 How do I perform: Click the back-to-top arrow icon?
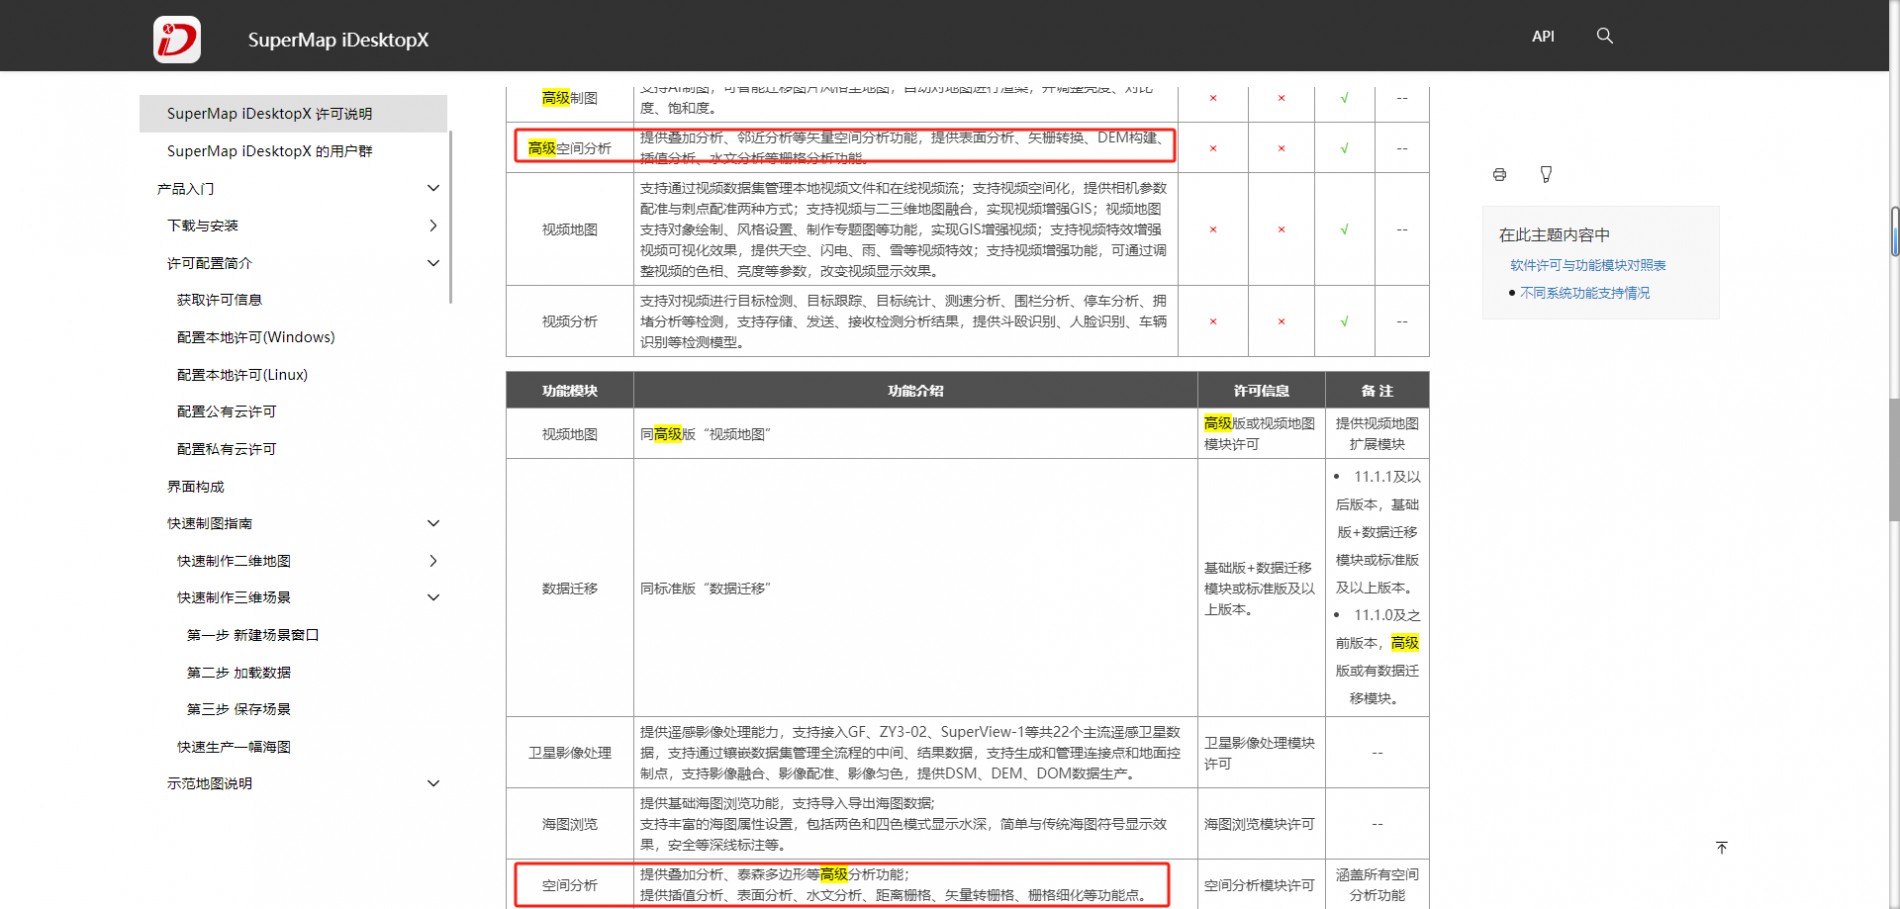pyautogui.click(x=1721, y=848)
